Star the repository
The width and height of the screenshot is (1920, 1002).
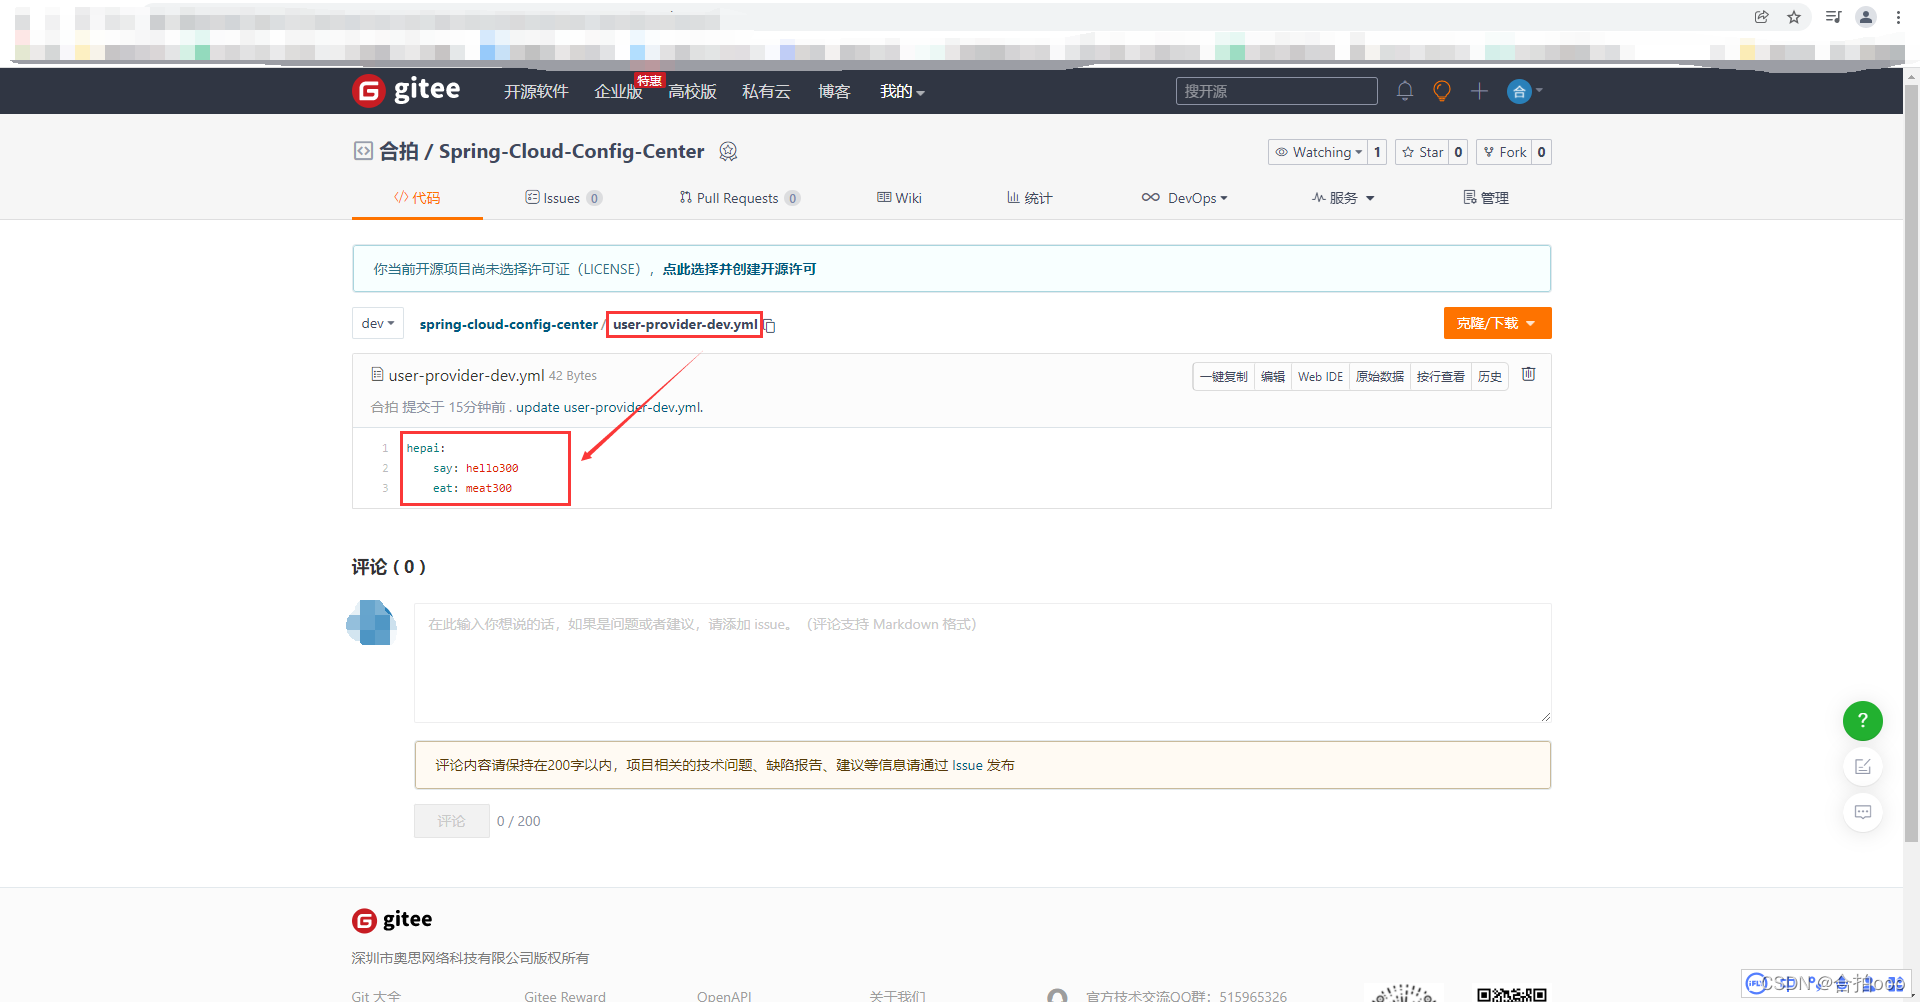tap(1422, 152)
